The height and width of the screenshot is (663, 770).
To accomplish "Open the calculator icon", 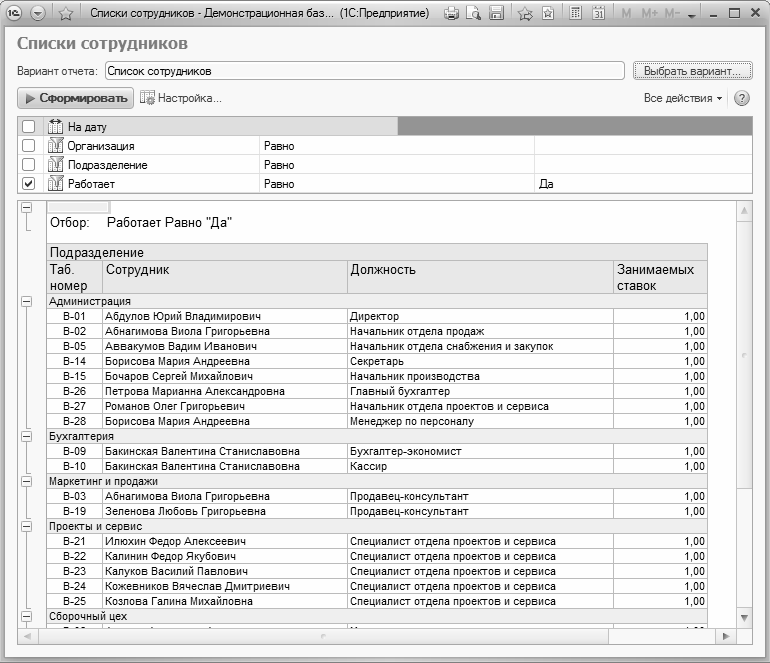I will tap(575, 13).
